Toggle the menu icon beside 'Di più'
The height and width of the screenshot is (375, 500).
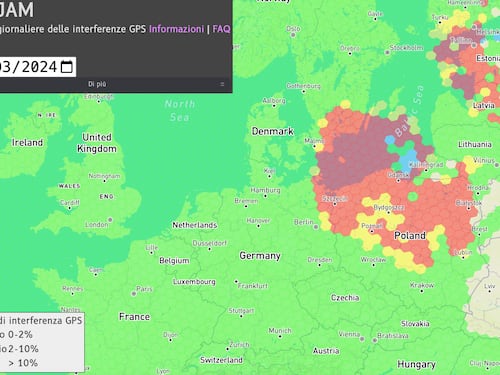pos(222,84)
